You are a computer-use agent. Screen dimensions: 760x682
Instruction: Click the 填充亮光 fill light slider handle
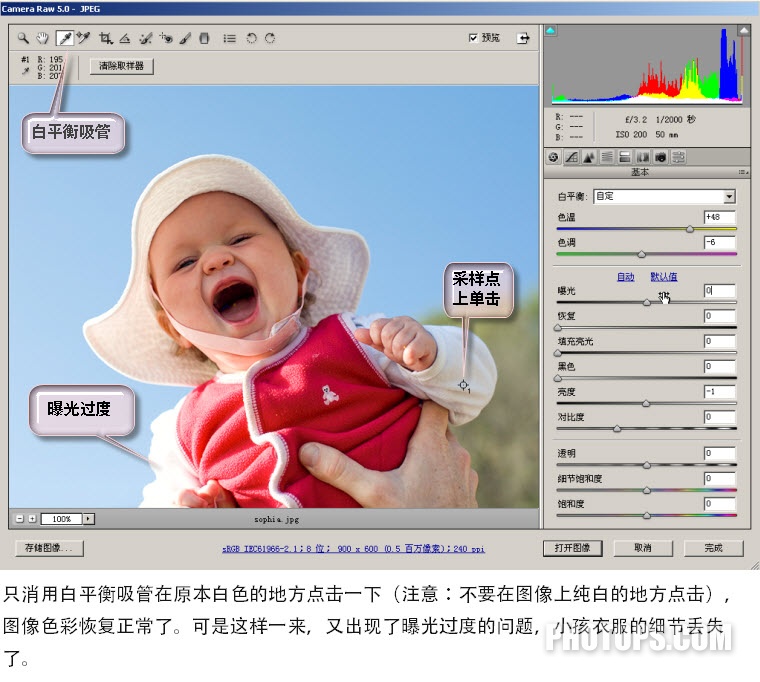pyautogui.click(x=558, y=353)
